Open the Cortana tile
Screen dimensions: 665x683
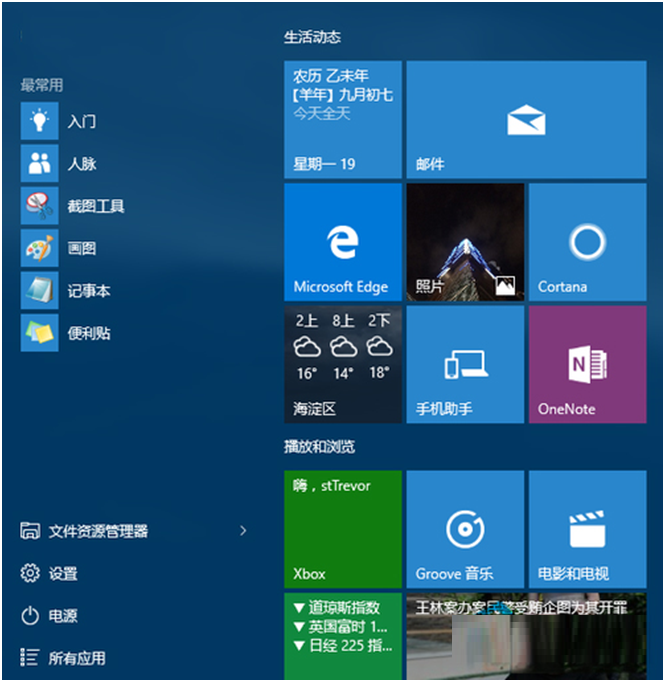587,242
